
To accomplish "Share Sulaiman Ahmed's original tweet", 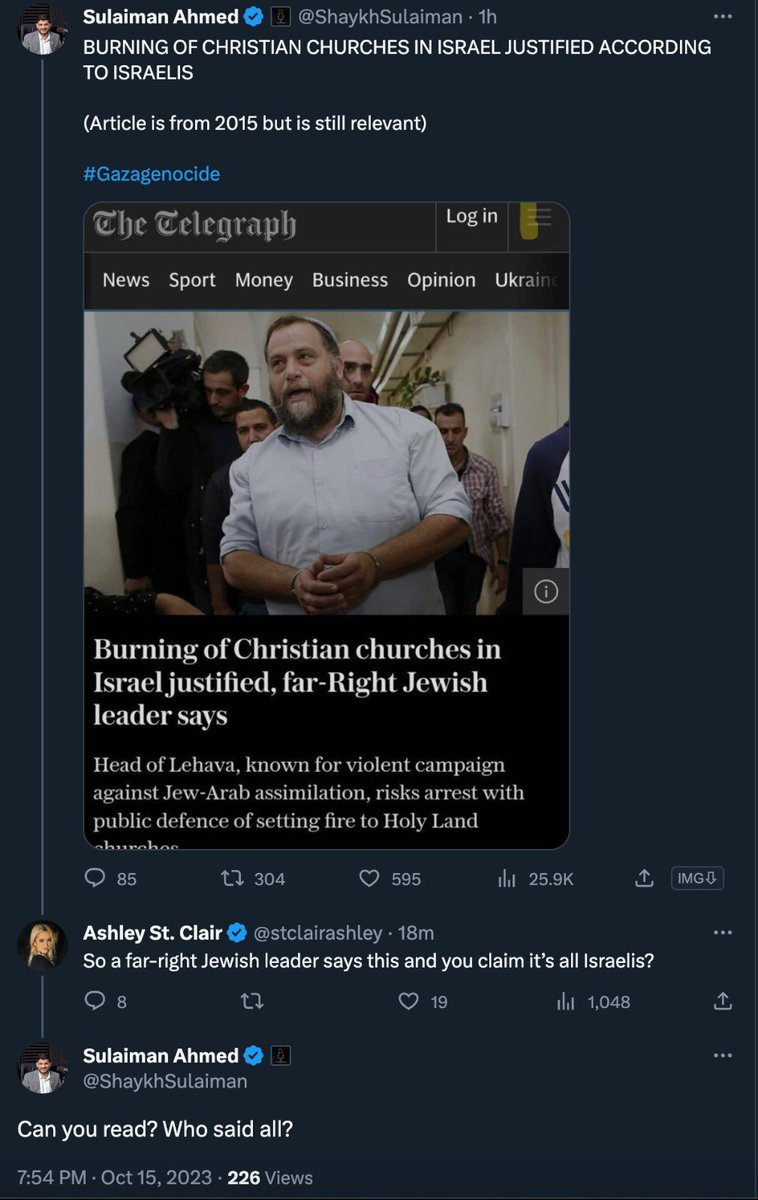I will (x=645, y=879).
